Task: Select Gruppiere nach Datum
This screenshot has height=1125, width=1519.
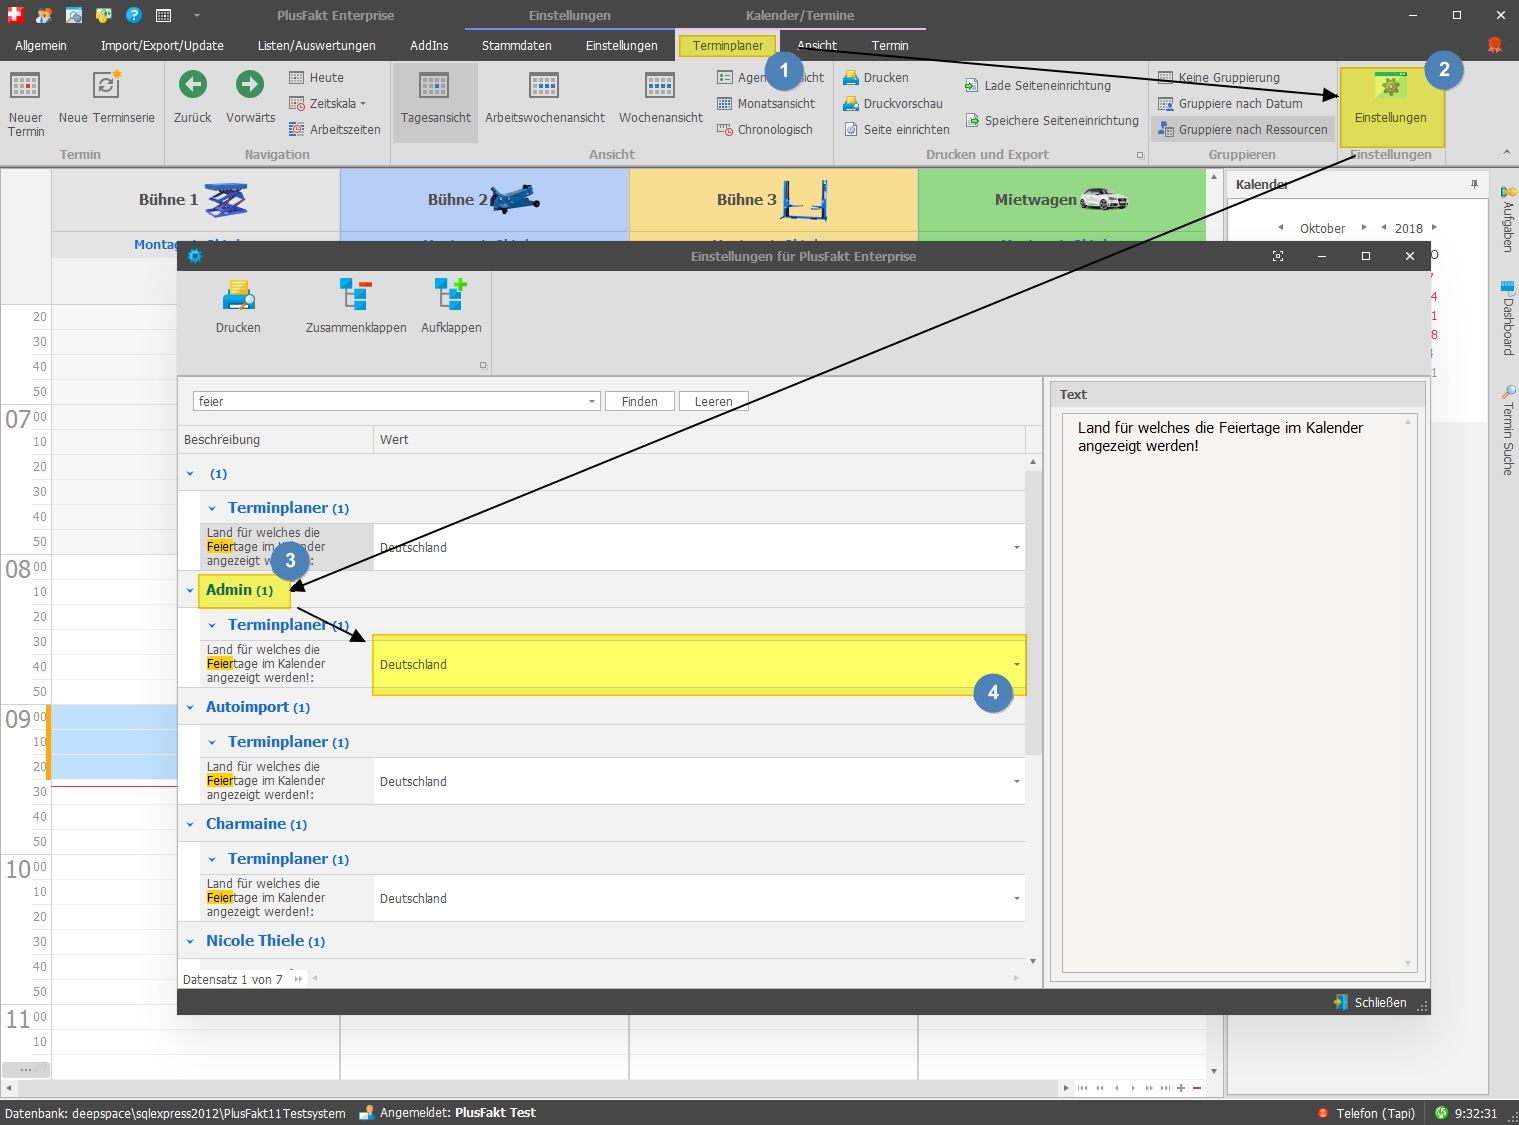Action: click(1231, 103)
